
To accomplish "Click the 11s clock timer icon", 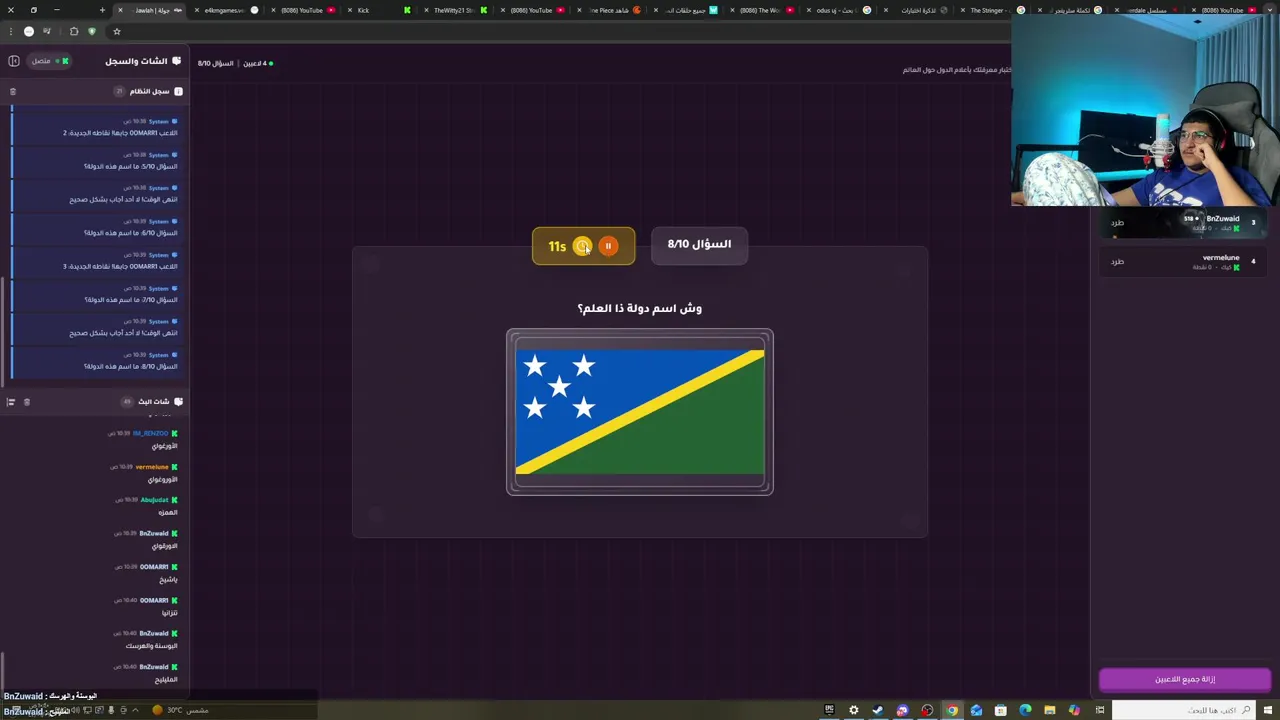I will pyautogui.click(x=582, y=246).
